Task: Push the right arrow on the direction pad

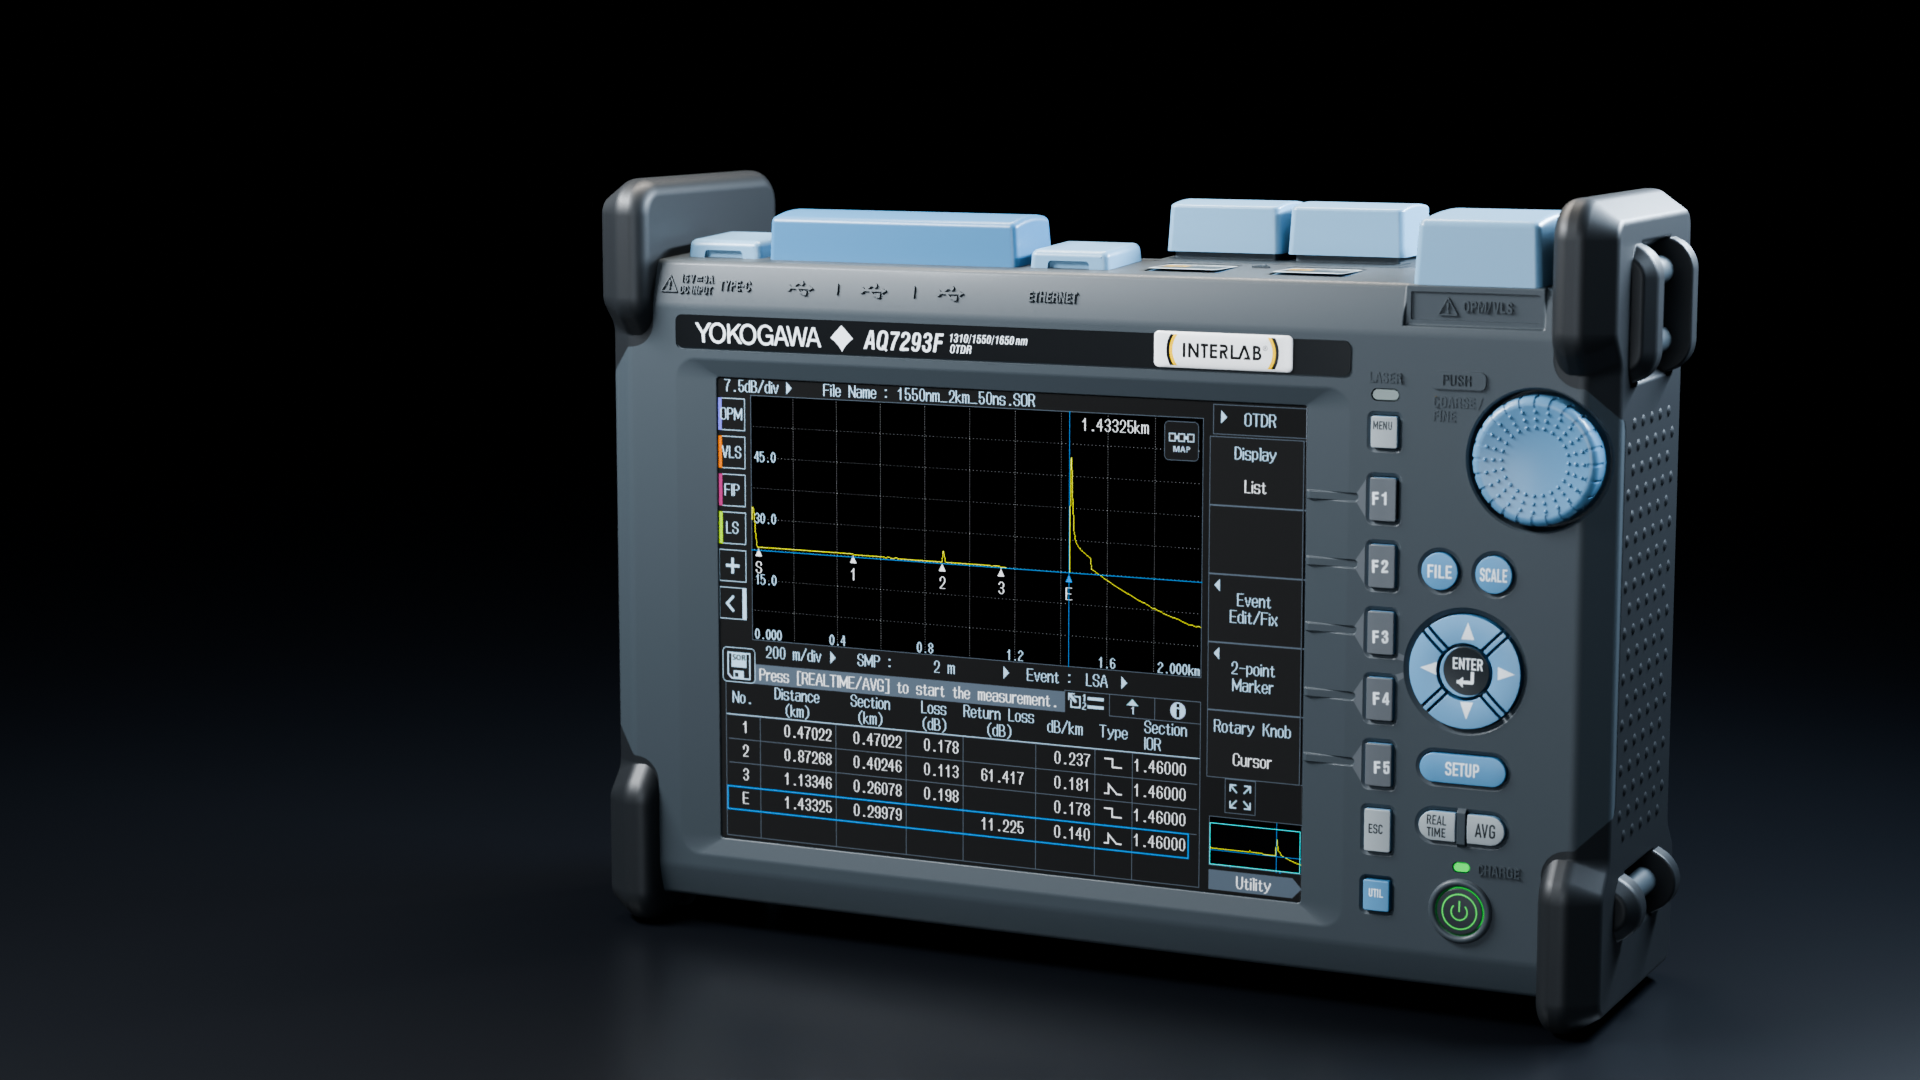Action: (1506, 674)
